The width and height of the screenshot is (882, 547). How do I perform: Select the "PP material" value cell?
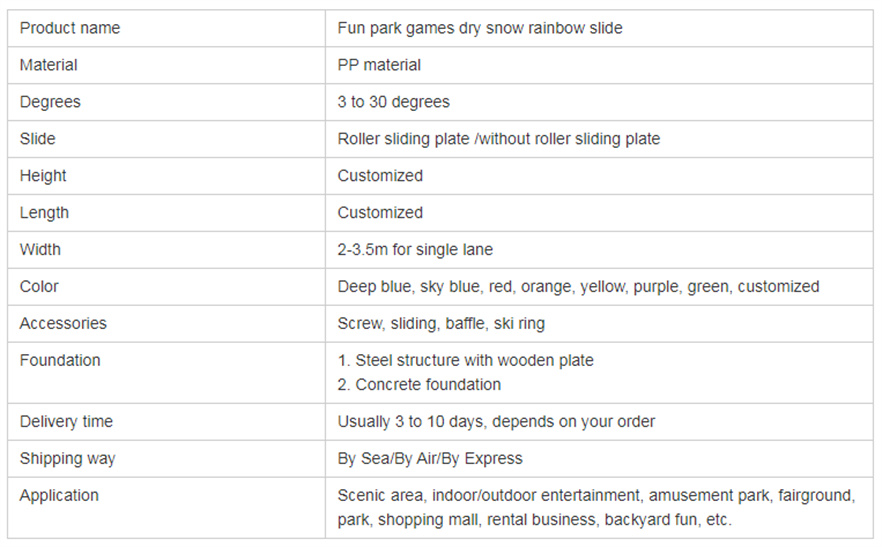click(x=379, y=65)
